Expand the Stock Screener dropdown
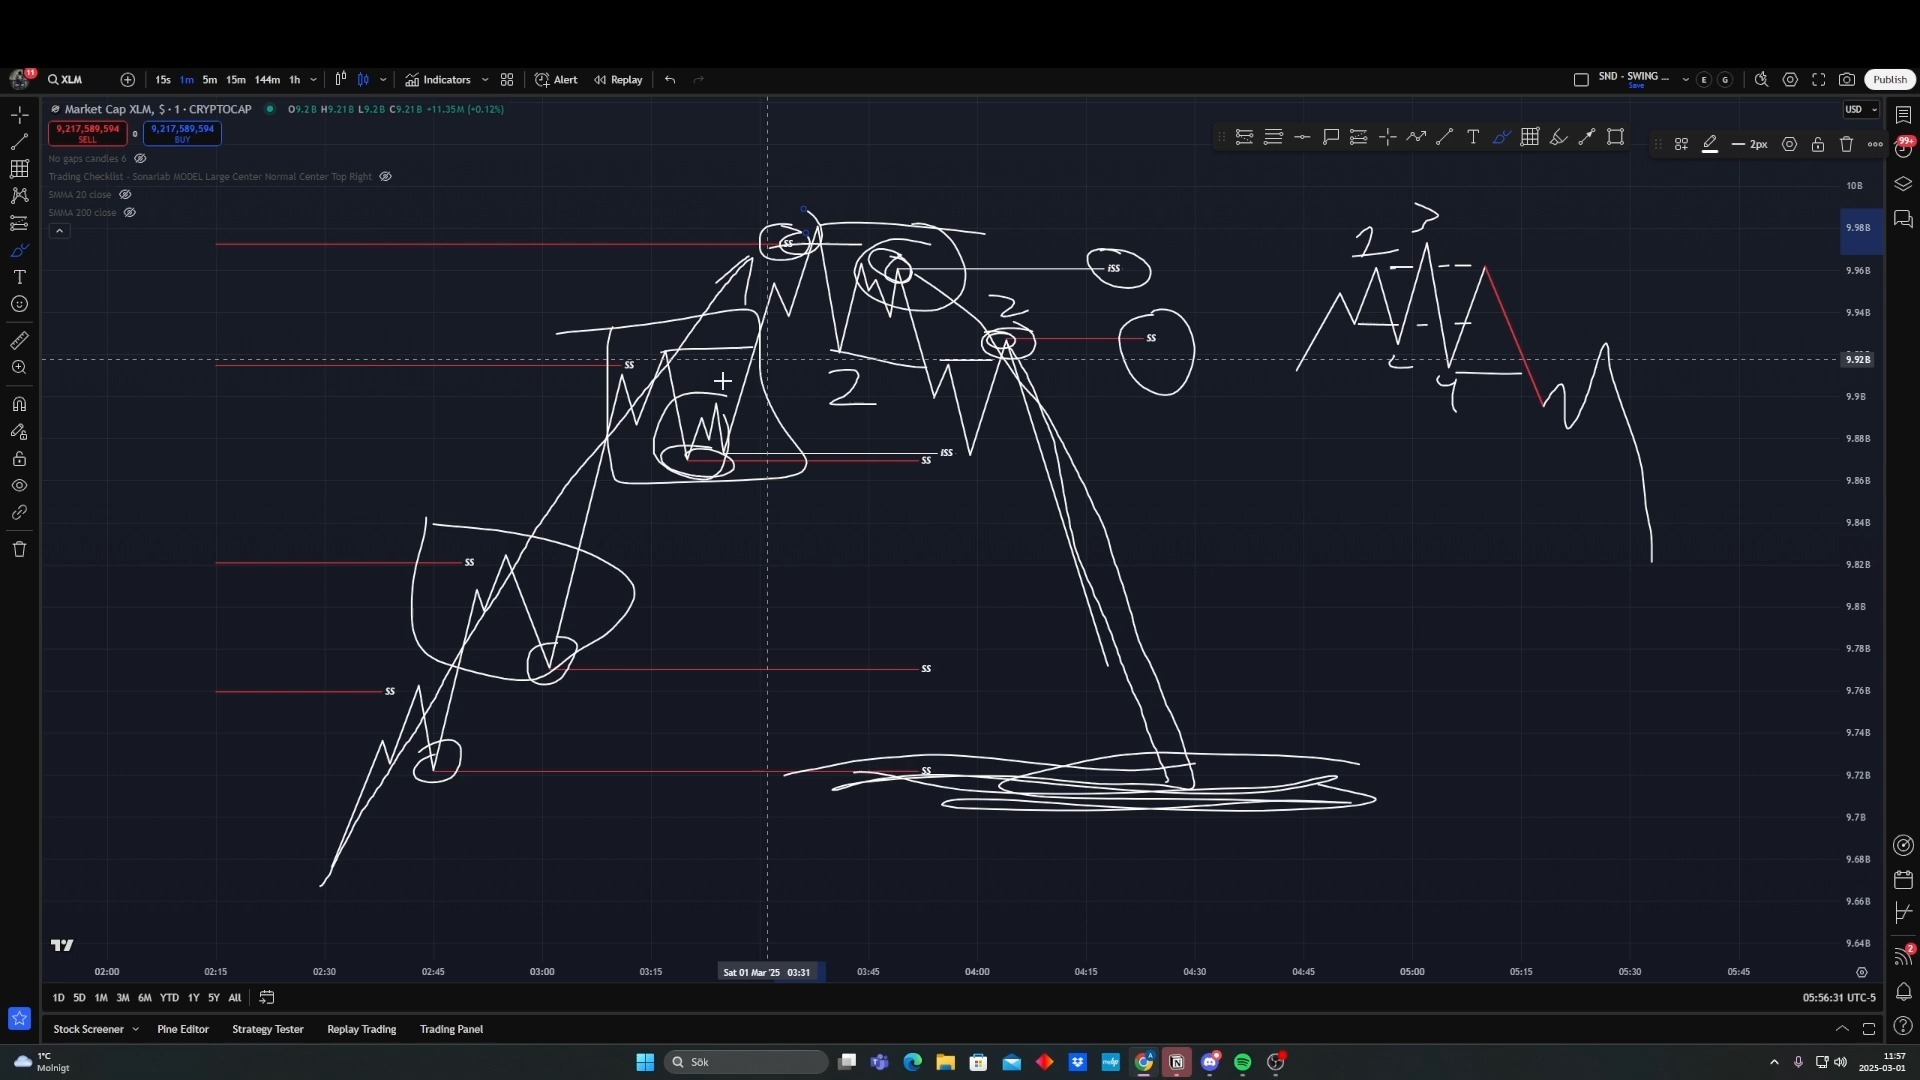This screenshot has height=1080, width=1920. tap(135, 1029)
